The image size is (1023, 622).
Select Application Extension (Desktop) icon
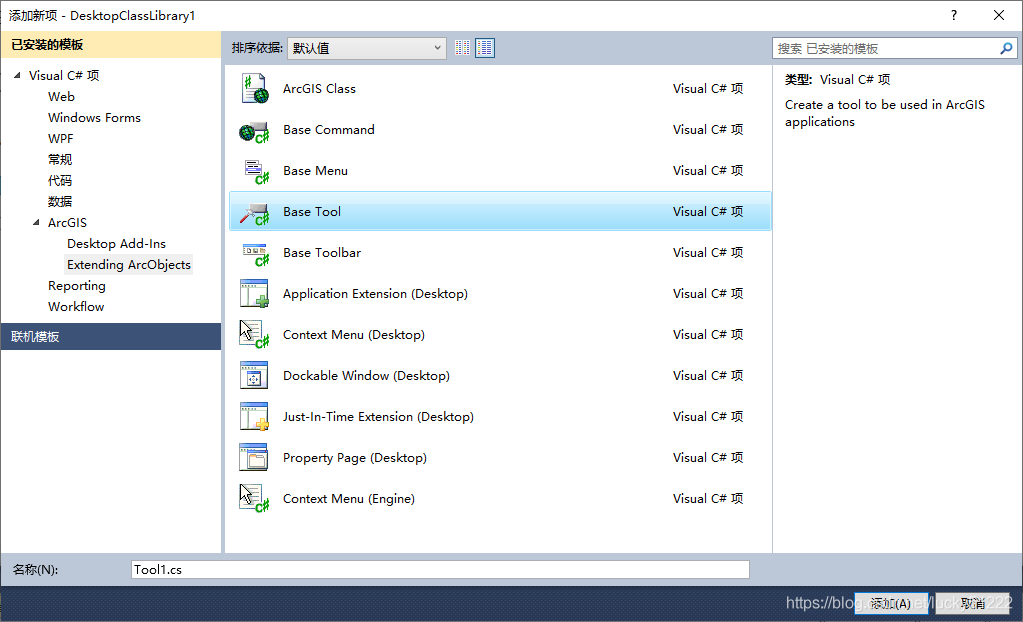[x=254, y=294]
